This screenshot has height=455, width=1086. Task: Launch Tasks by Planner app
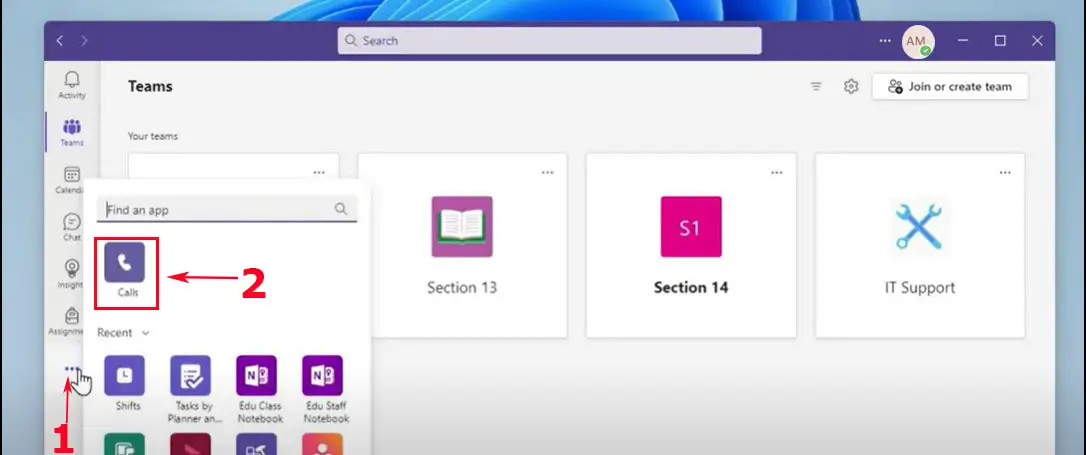point(190,376)
